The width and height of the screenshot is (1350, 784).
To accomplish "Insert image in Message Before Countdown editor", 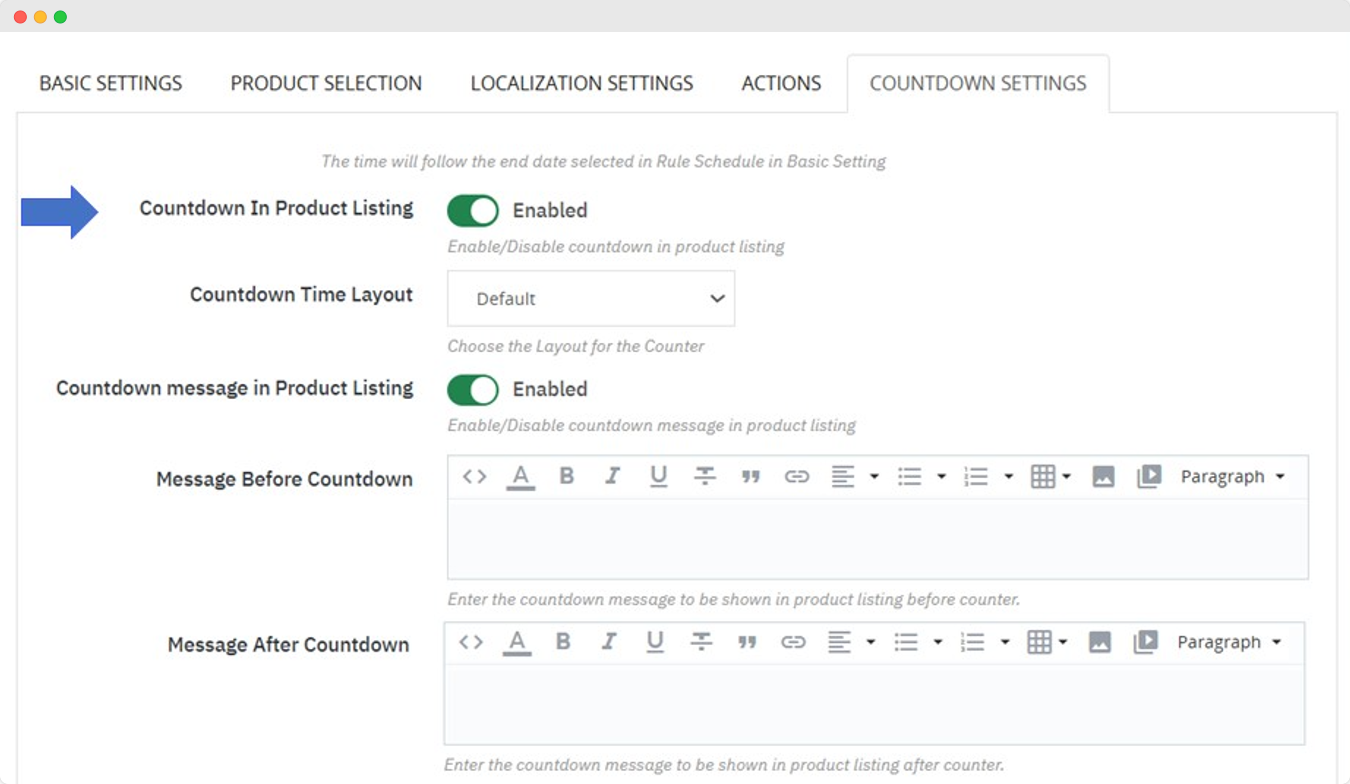I will 1103,477.
